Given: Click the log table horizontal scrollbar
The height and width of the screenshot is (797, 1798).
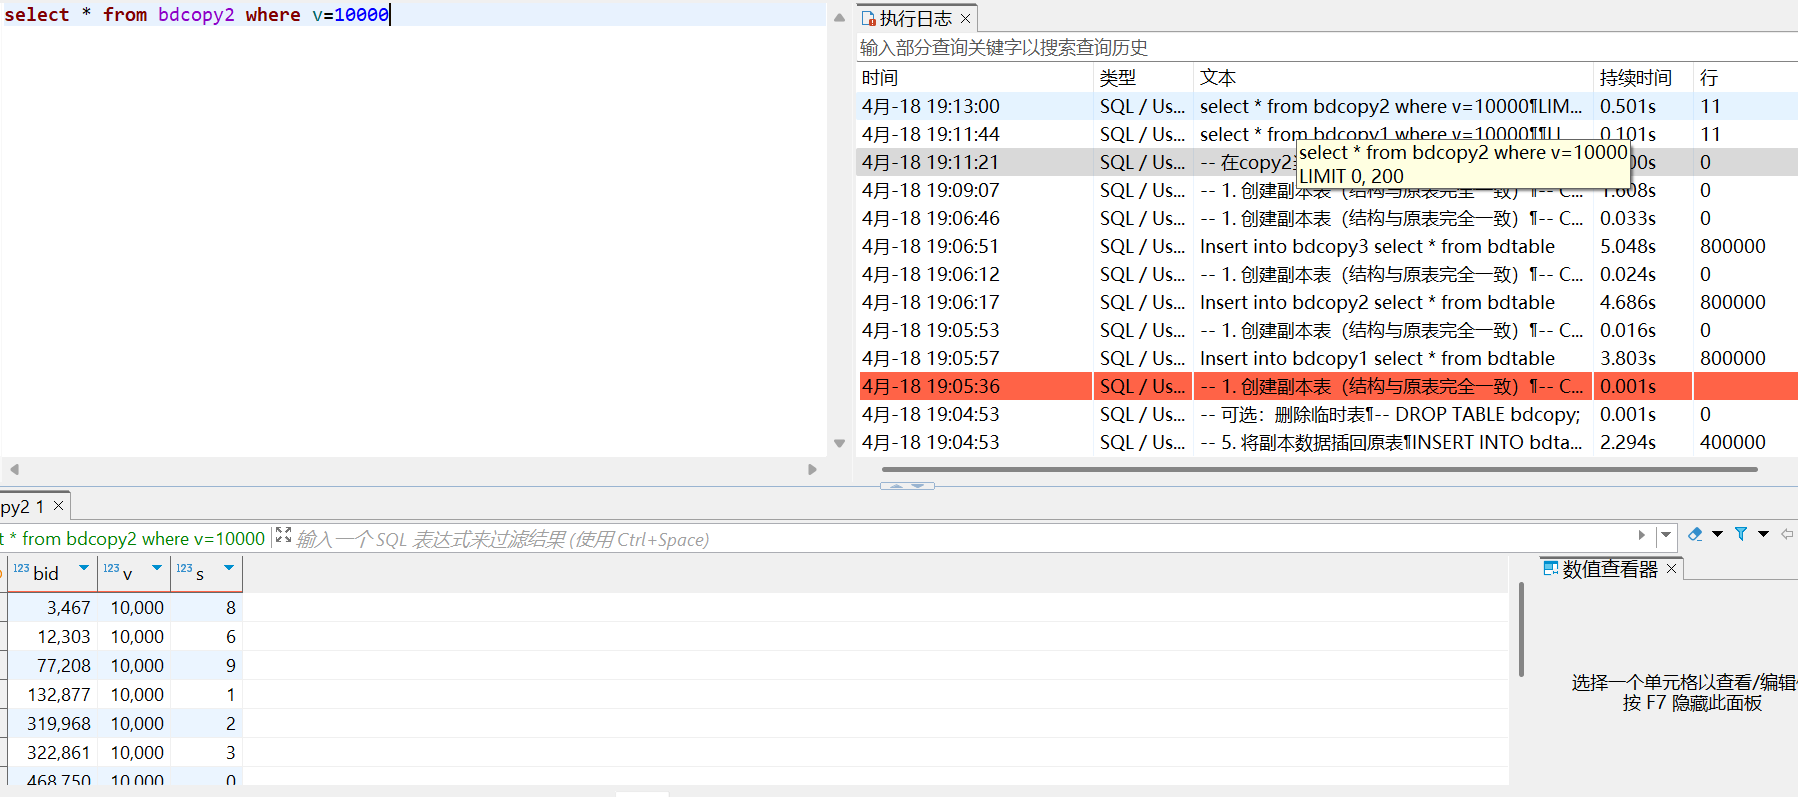Looking at the screenshot, I should pyautogui.click(x=1320, y=468).
